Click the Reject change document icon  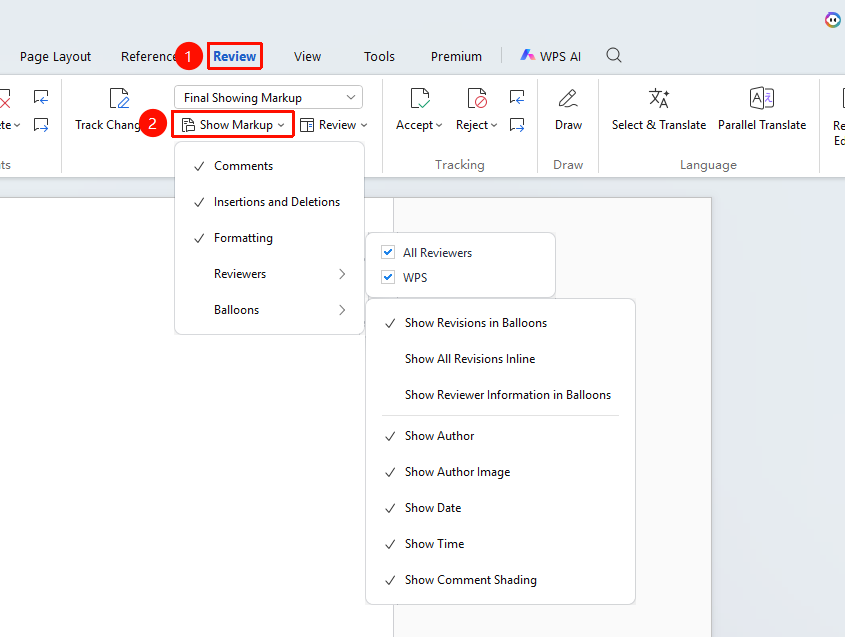[477, 99]
